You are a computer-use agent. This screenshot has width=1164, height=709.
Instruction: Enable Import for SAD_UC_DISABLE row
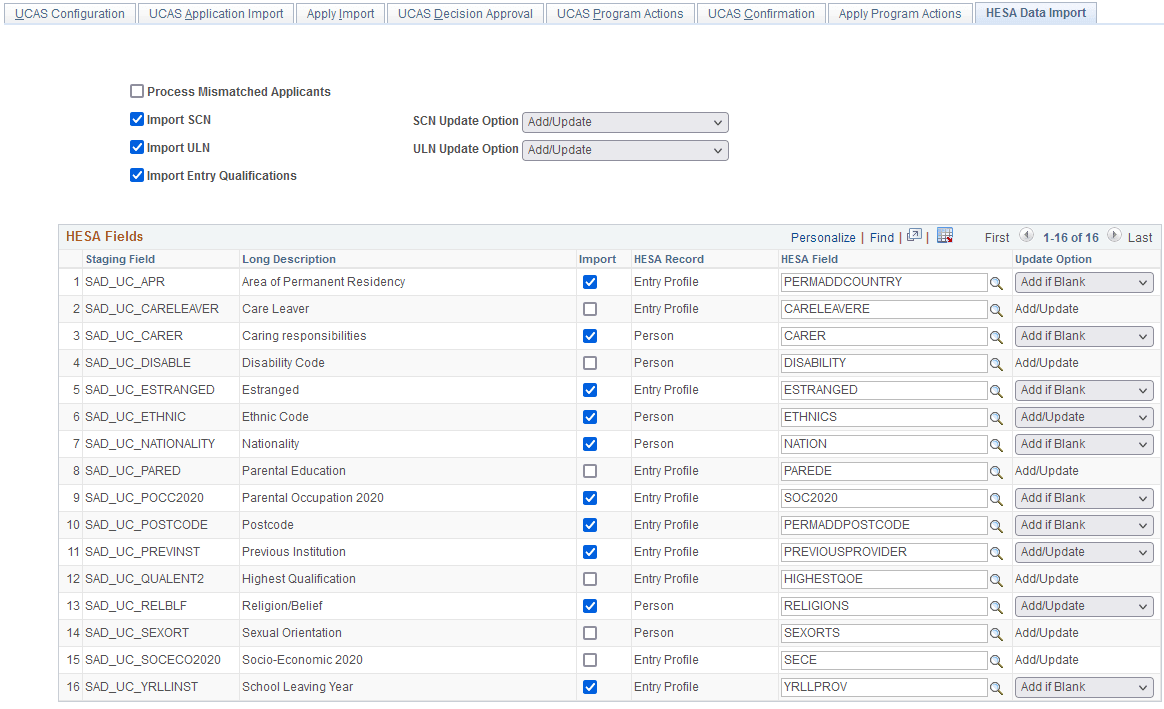click(x=589, y=363)
